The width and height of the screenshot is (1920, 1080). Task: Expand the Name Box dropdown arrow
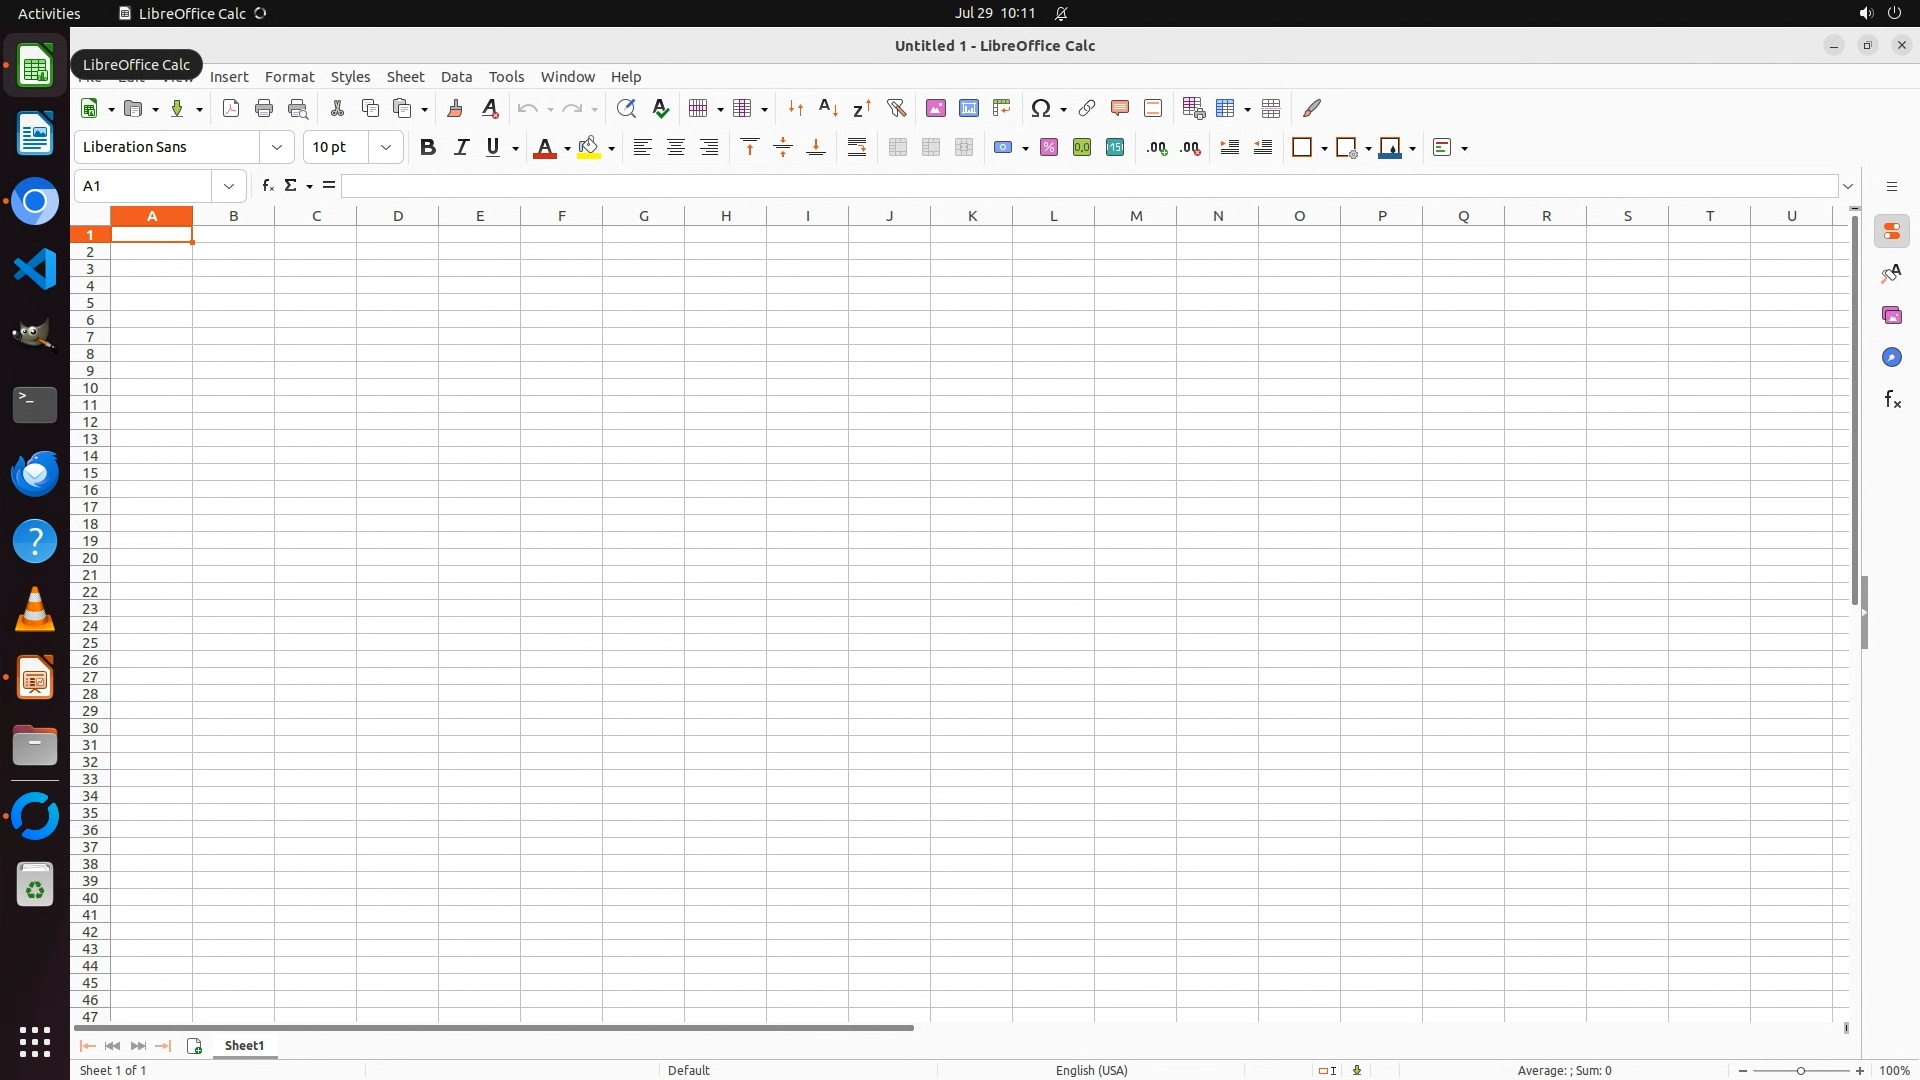[229, 186]
